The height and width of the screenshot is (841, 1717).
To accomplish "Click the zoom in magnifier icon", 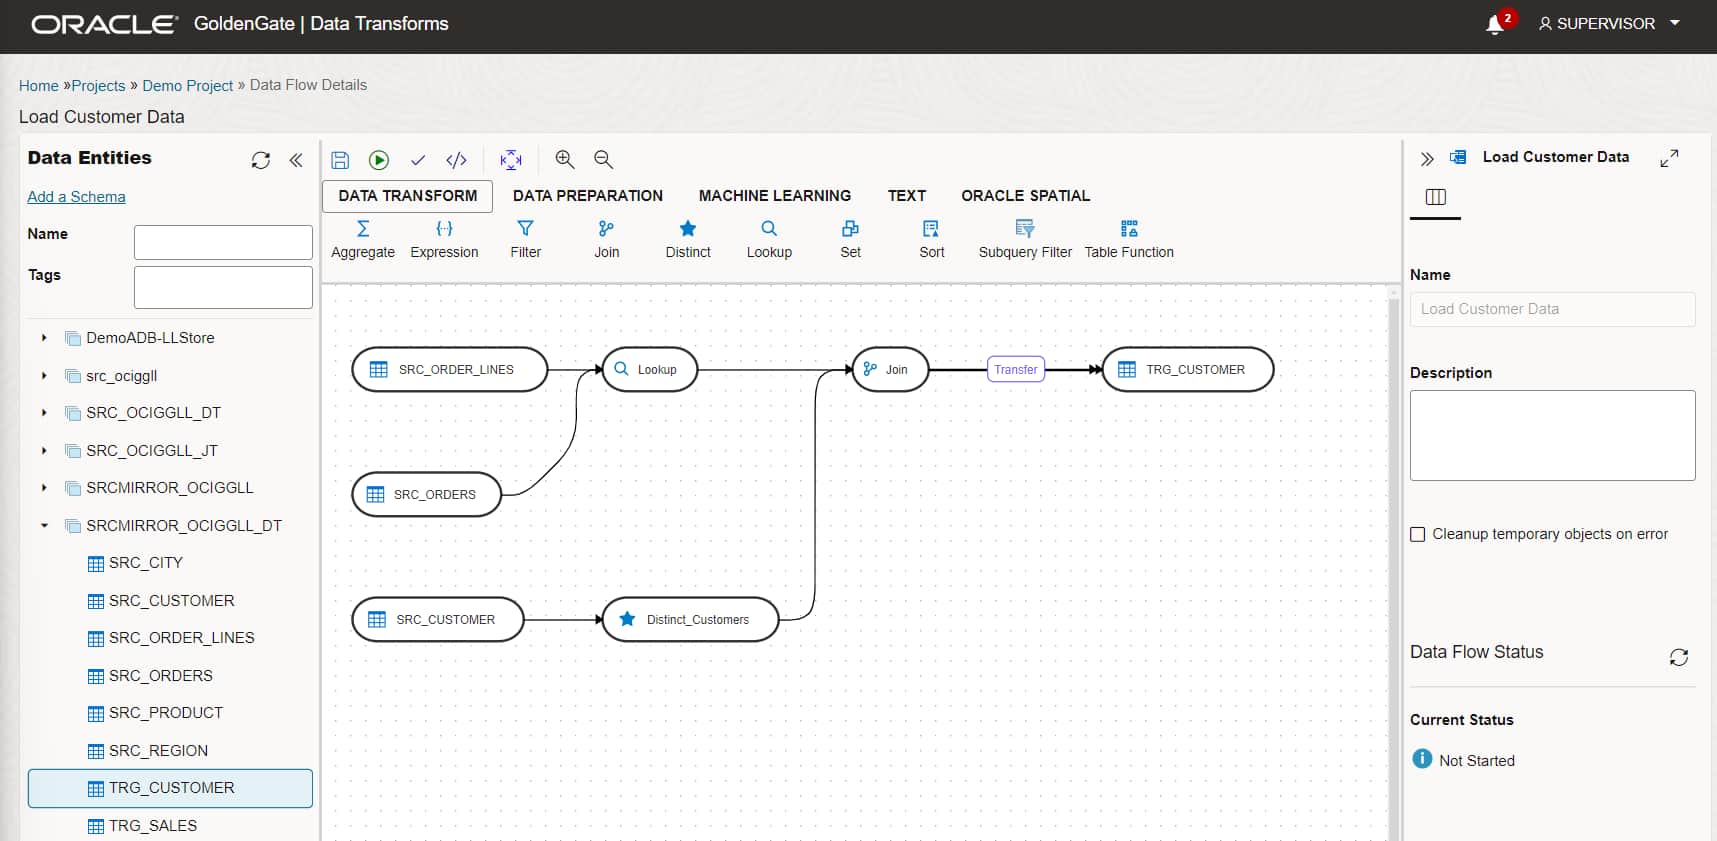I will point(565,159).
